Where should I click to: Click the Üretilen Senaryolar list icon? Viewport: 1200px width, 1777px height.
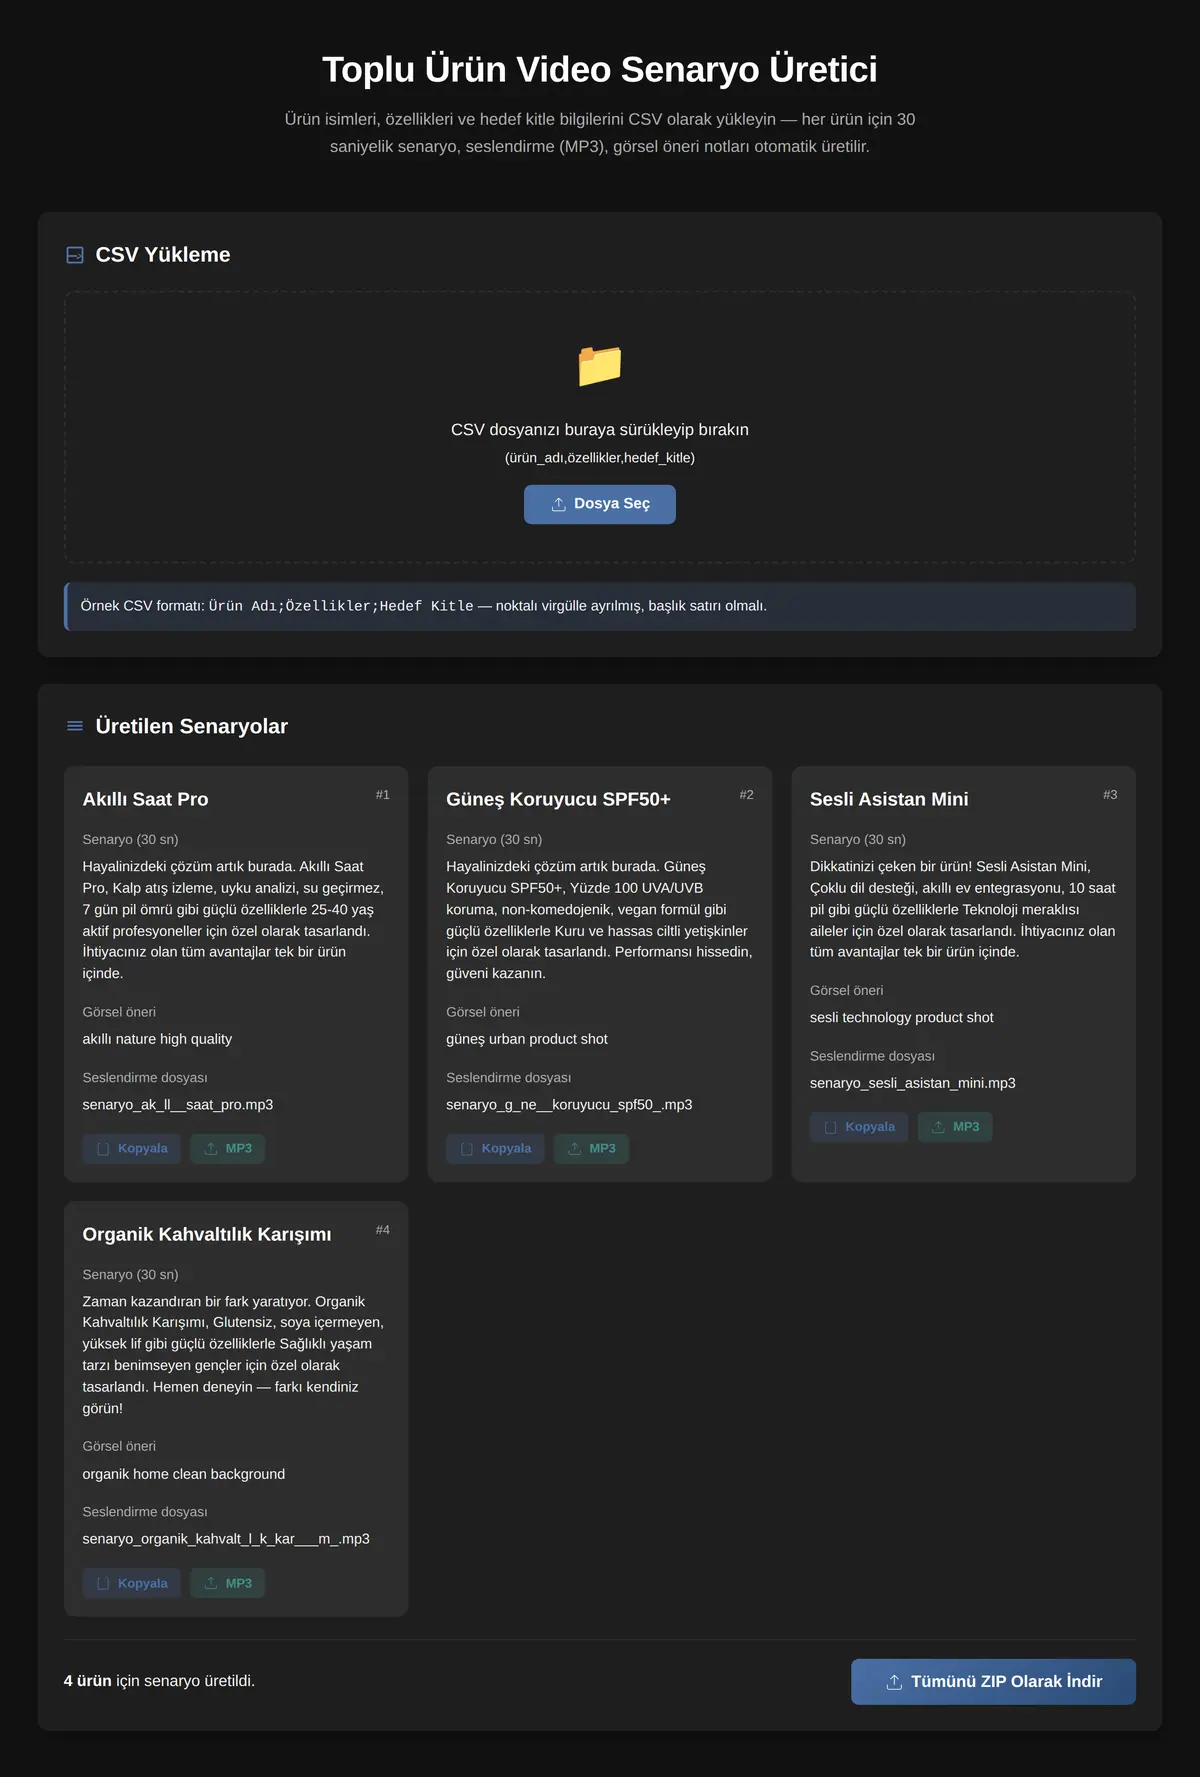75,726
